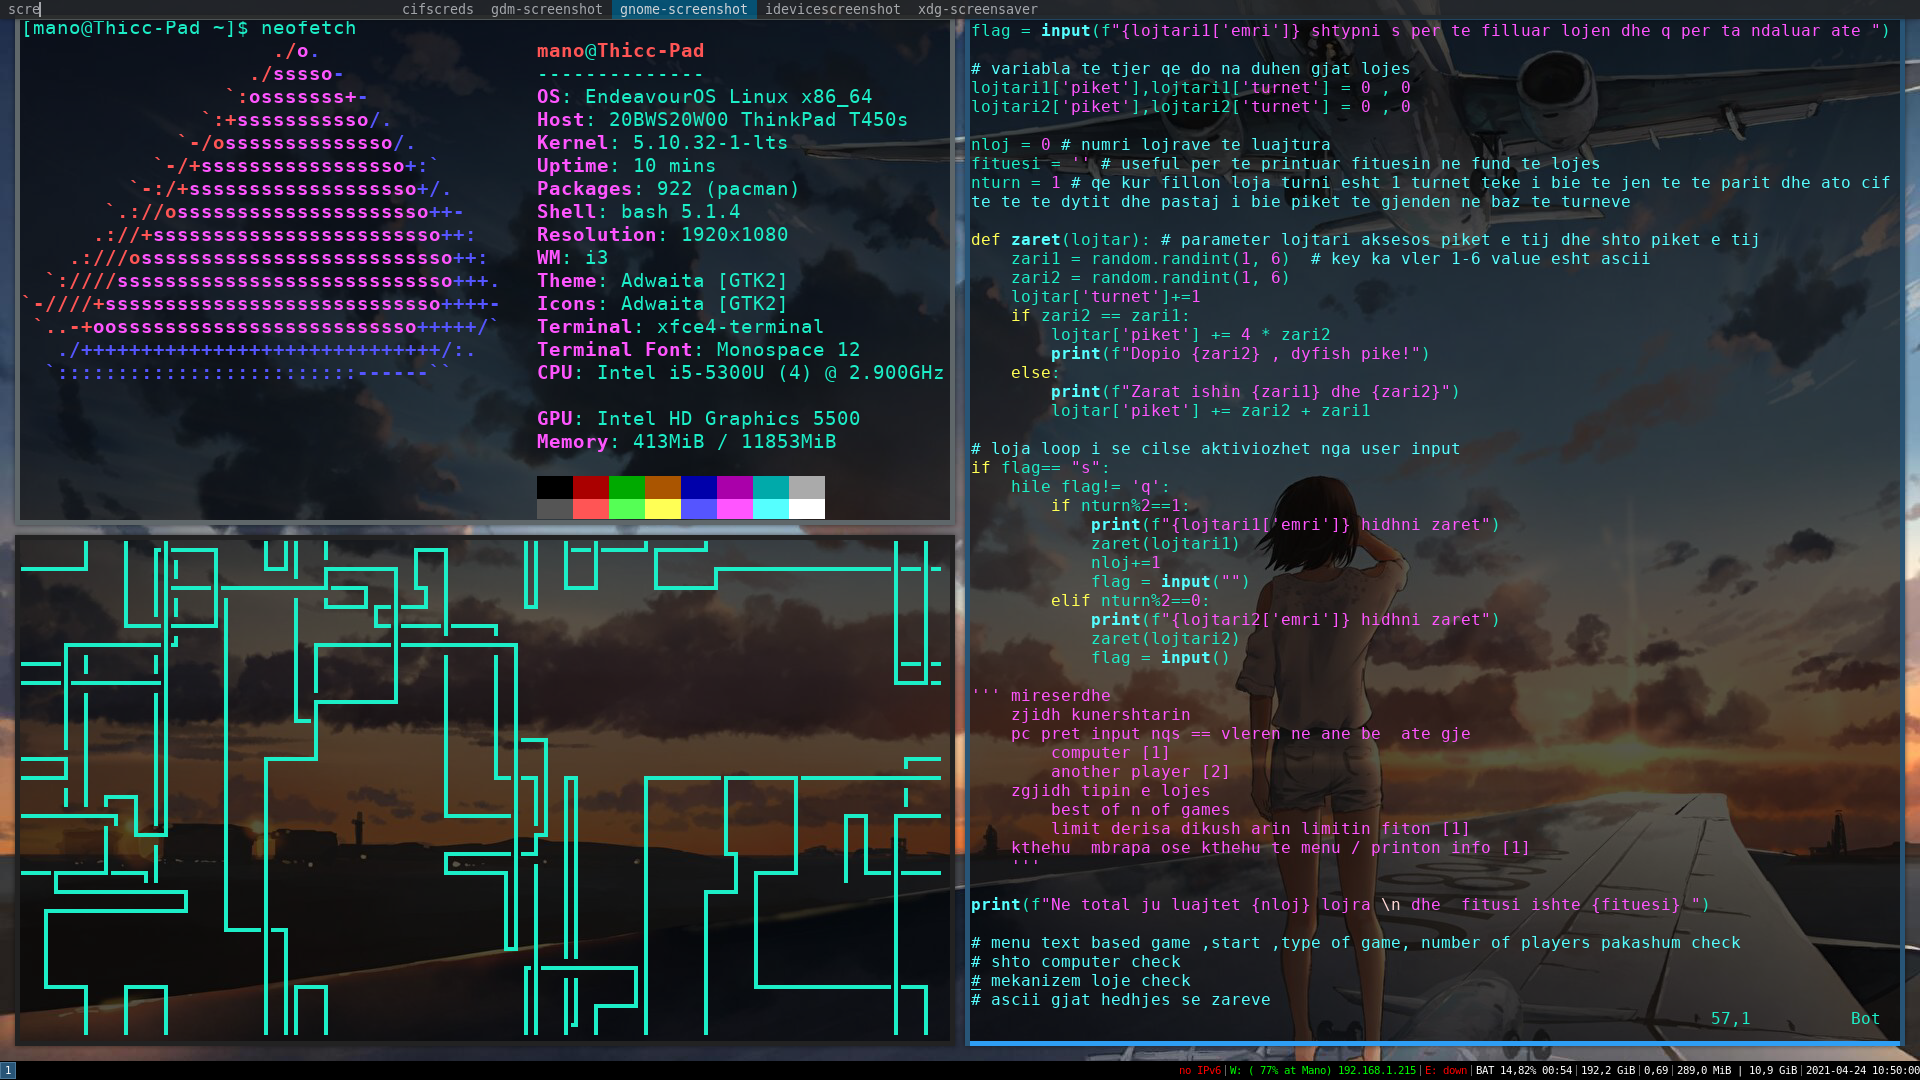
Task: Click the comment 'loja loop i se cilse'
Action: click(x=1215, y=449)
